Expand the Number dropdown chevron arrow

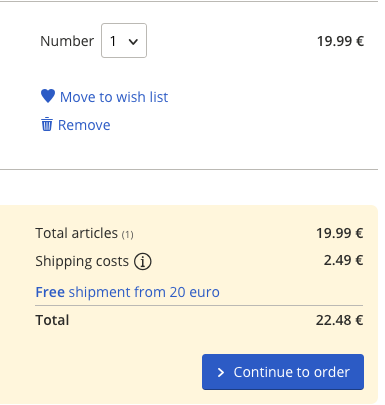133,42
